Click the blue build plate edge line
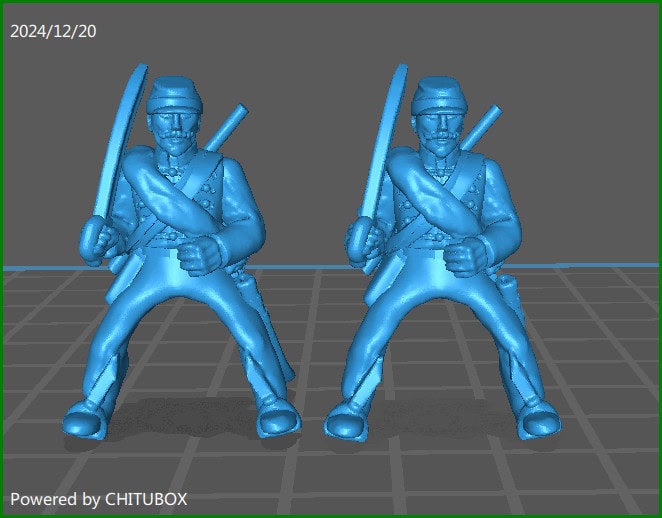Viewport: 662px width, 518px height. pos(40,268)
